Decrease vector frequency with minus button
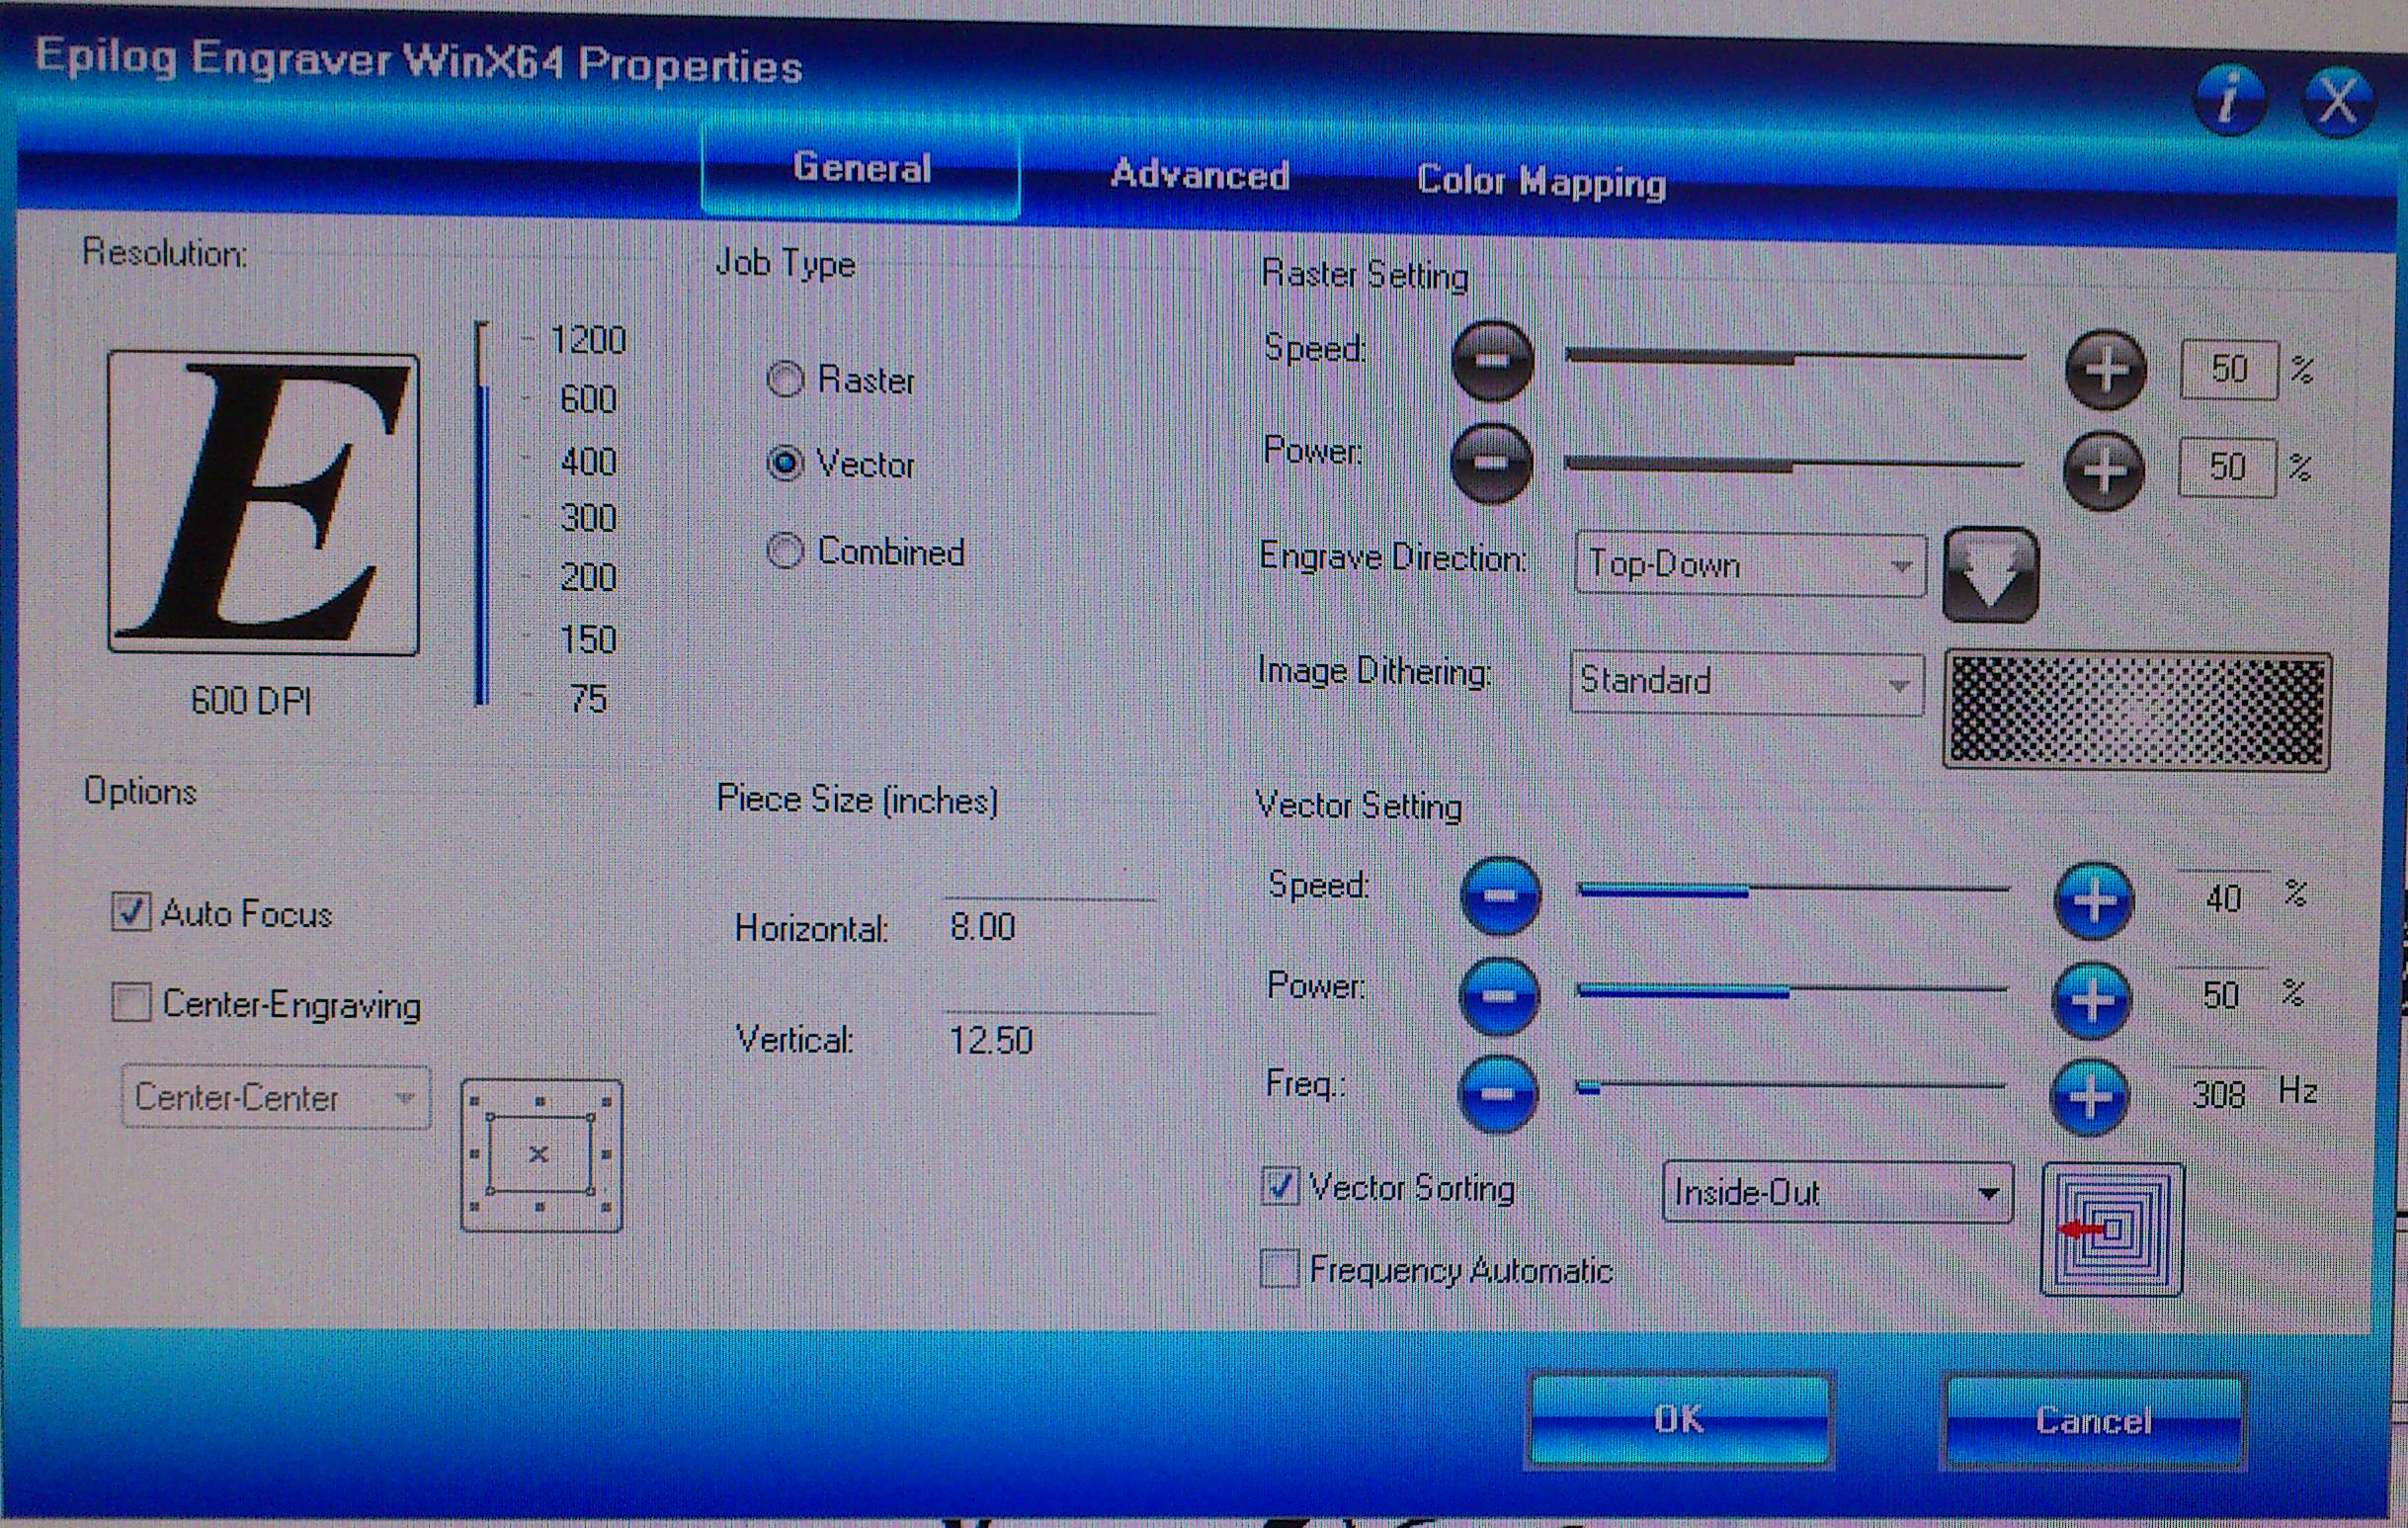 click(1496, 1093)
